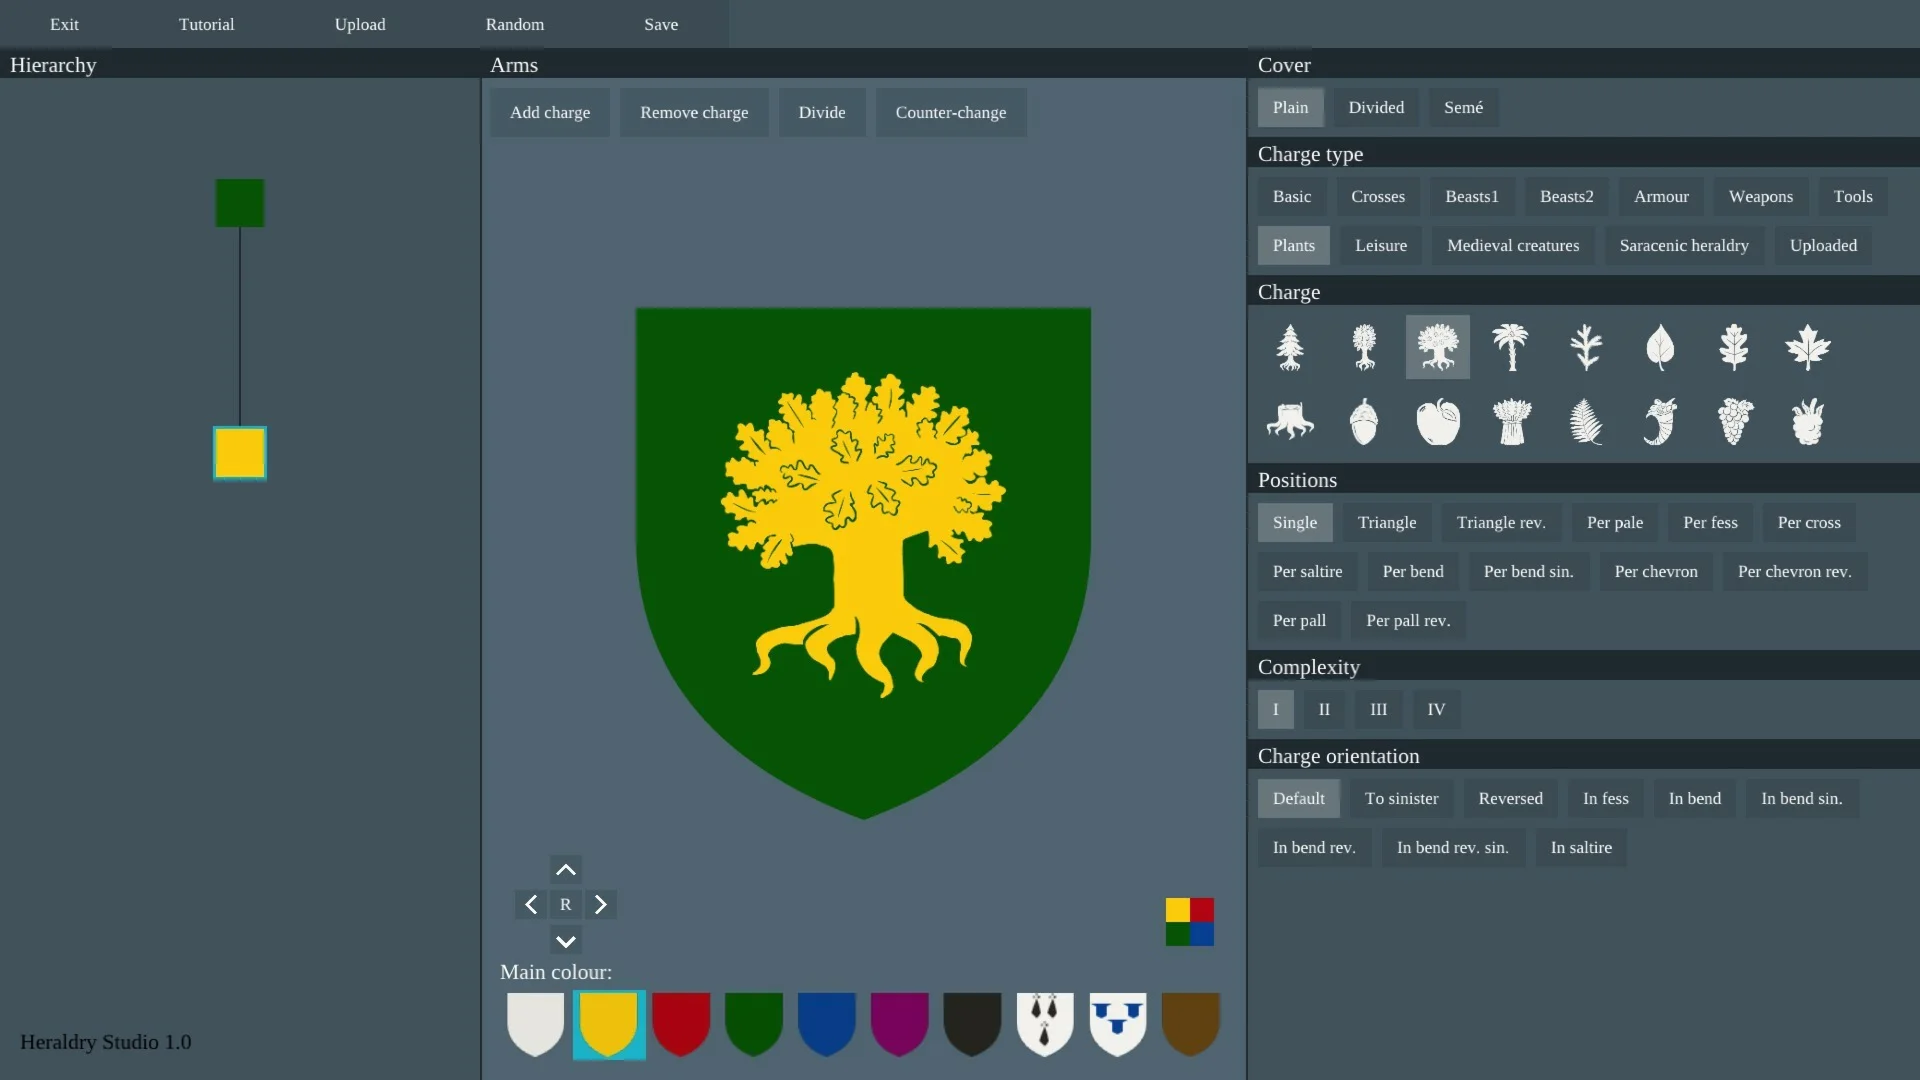Click Upload in the top menu

point(360,24)
